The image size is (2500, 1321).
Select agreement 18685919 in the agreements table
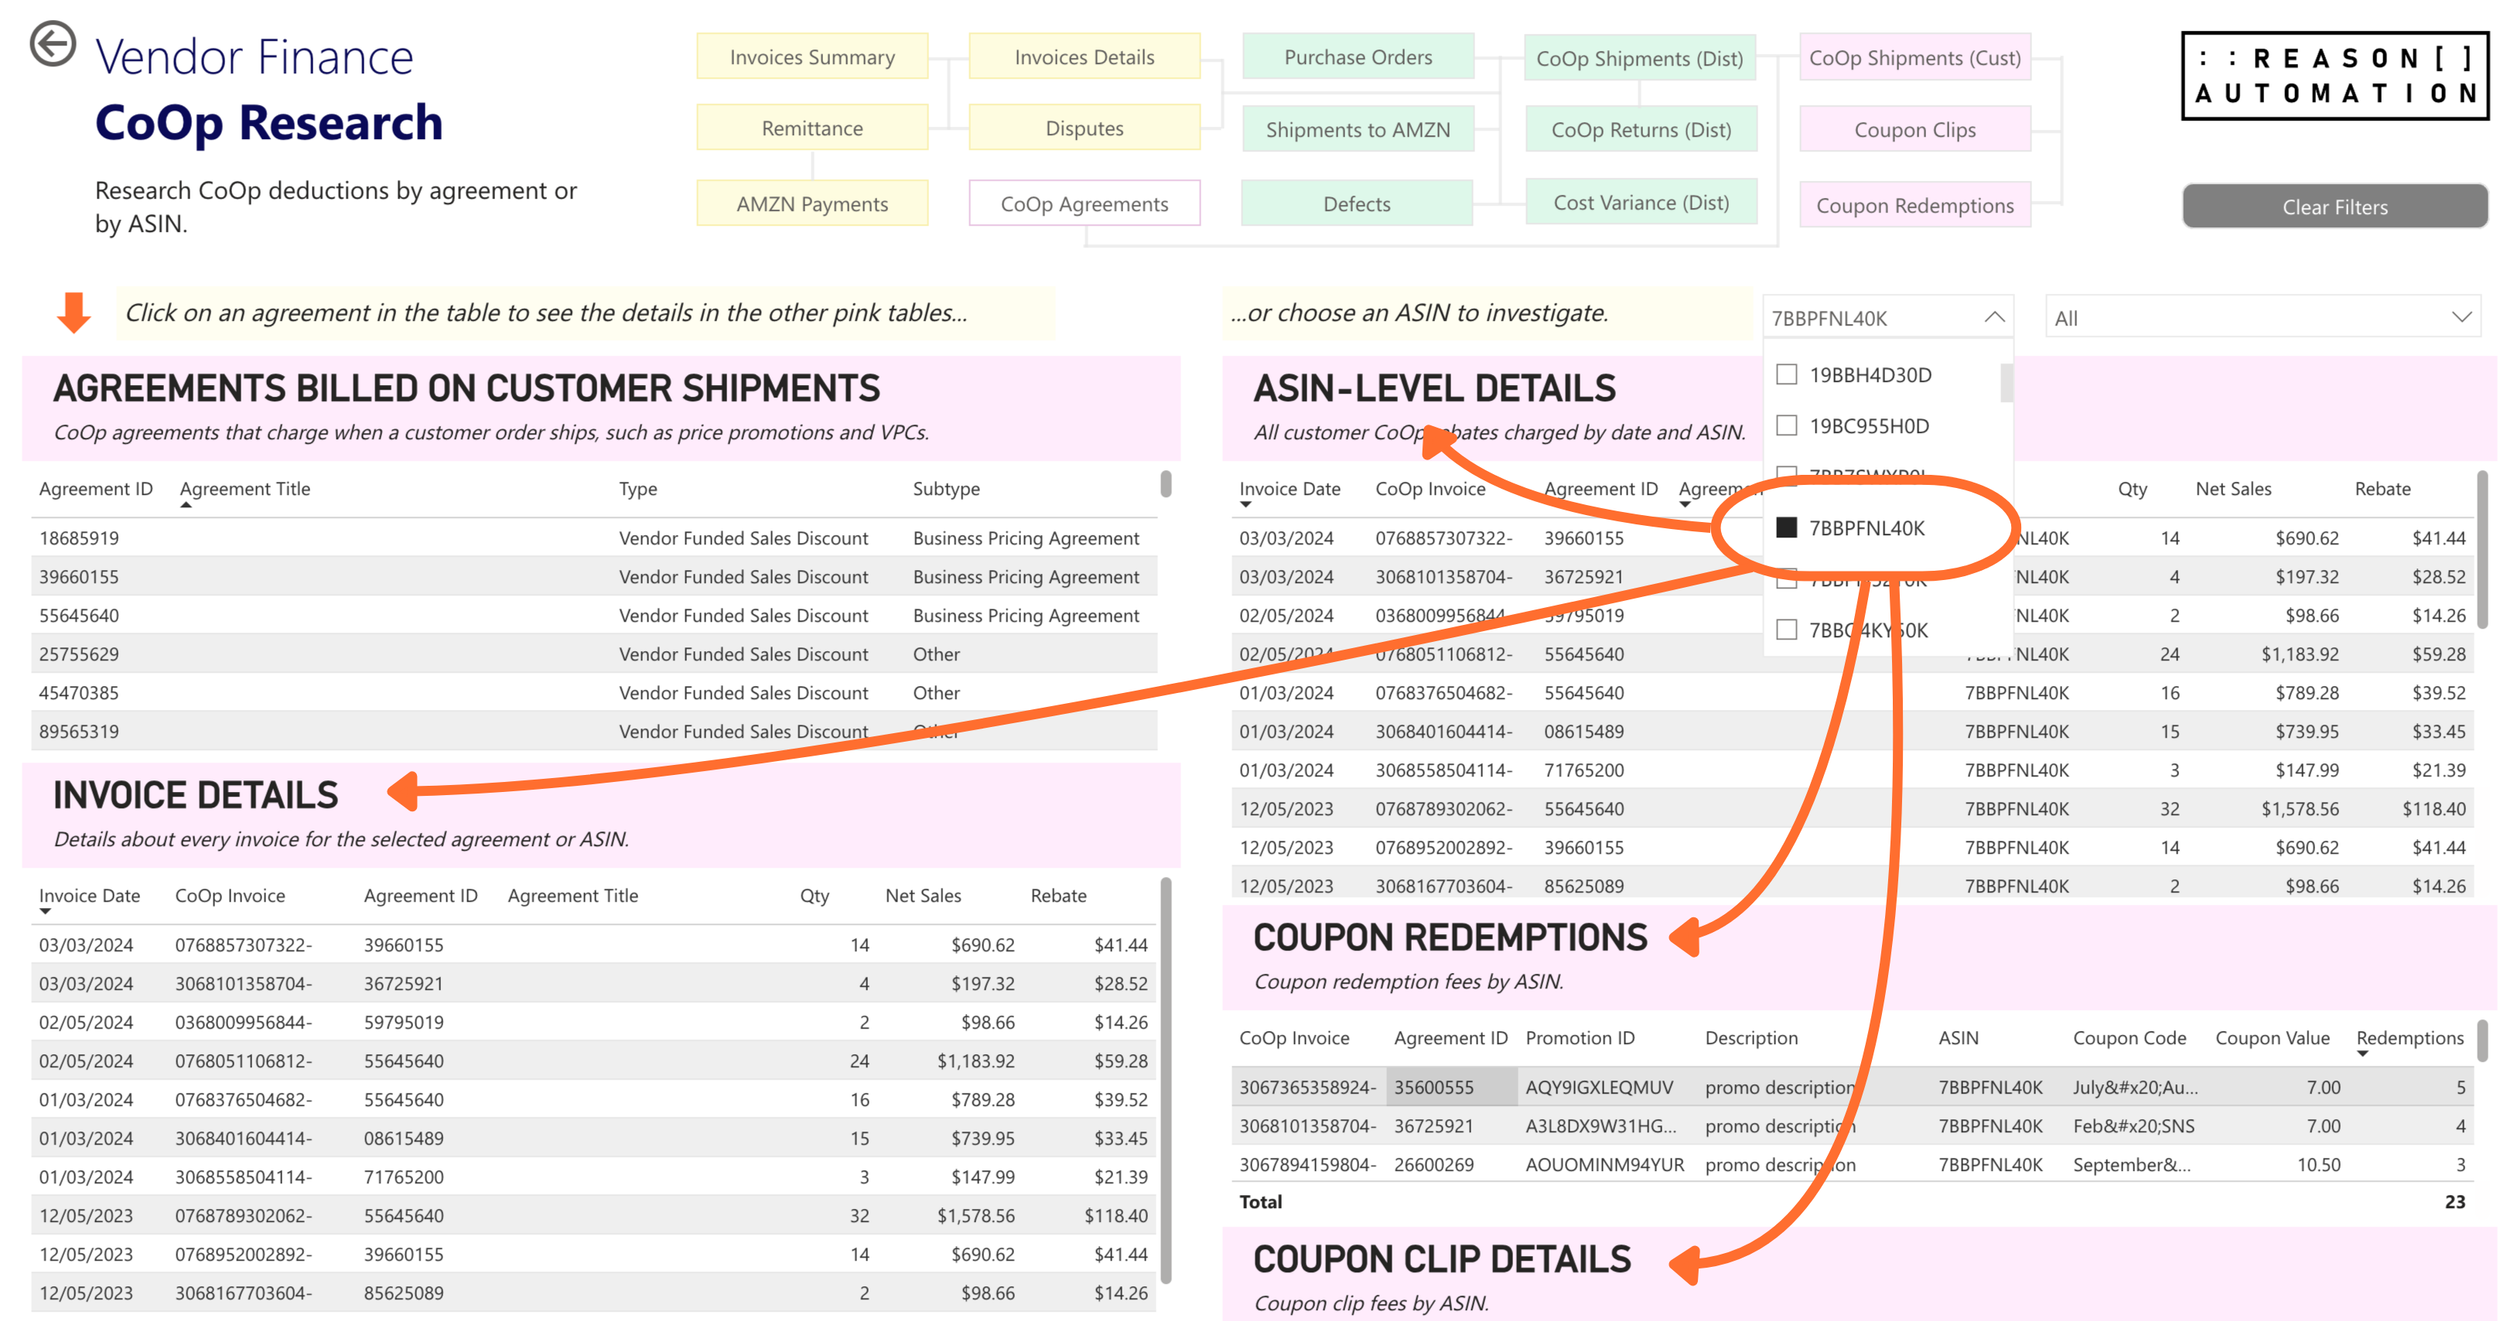(x=79, y=537)
